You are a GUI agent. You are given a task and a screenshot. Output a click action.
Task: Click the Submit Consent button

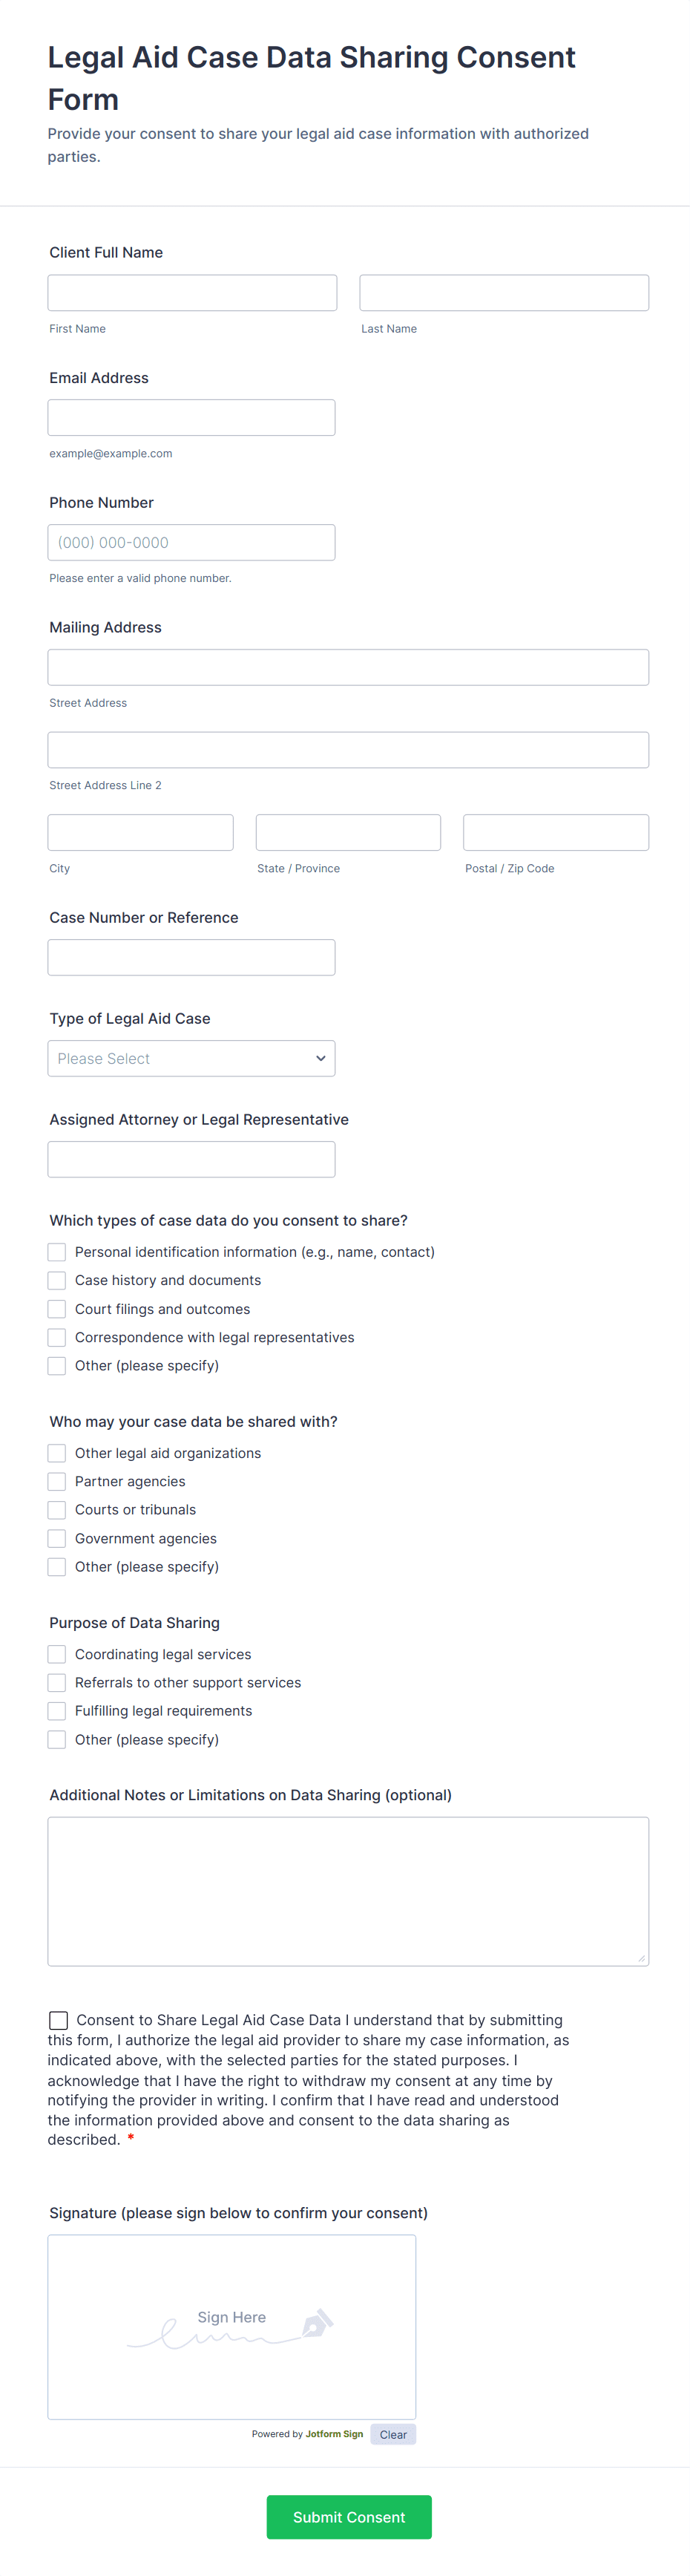tap(349, 2517)
